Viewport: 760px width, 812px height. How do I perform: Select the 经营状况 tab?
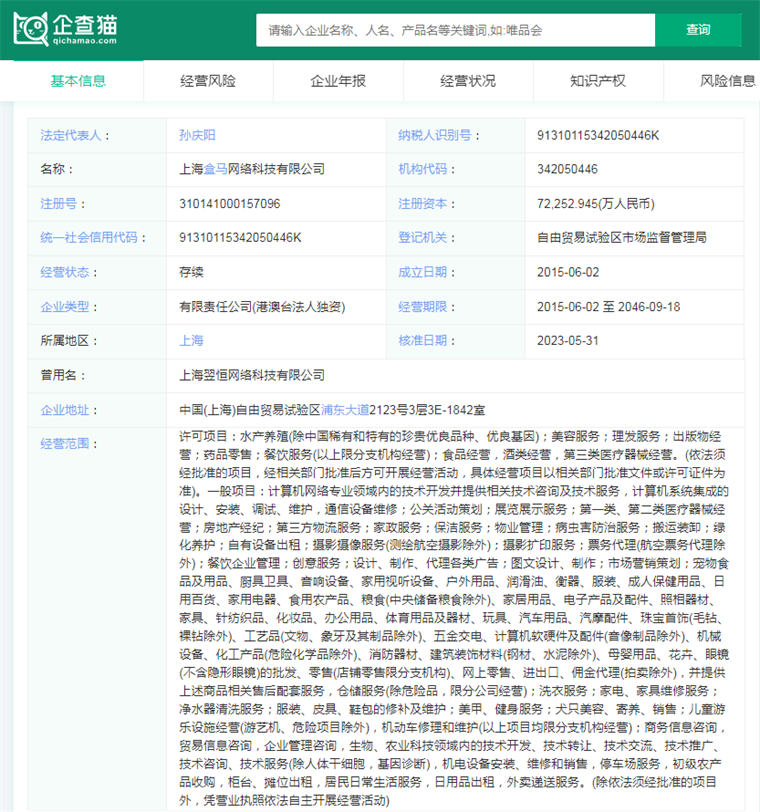pyautogui.click(x=468, y=81)
